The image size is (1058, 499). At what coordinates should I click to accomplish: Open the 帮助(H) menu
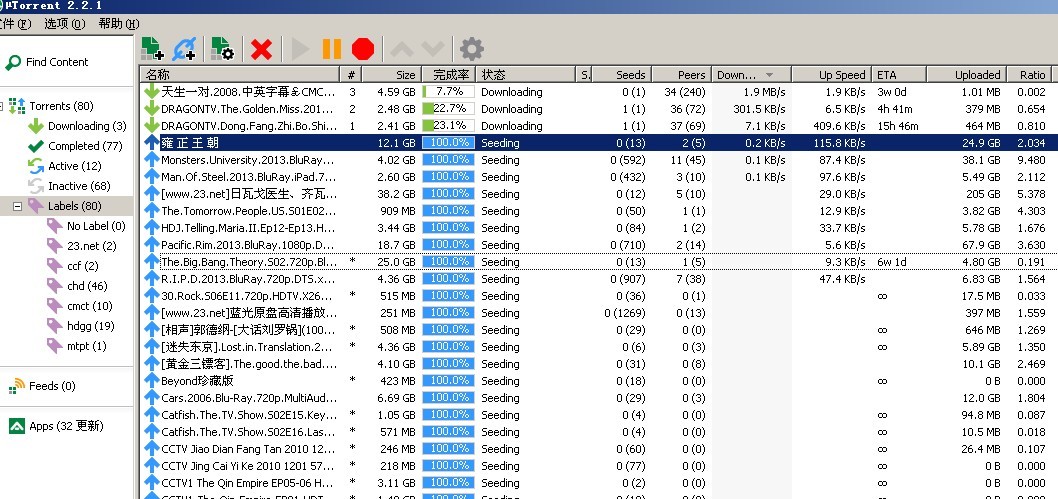pos(119,24)
